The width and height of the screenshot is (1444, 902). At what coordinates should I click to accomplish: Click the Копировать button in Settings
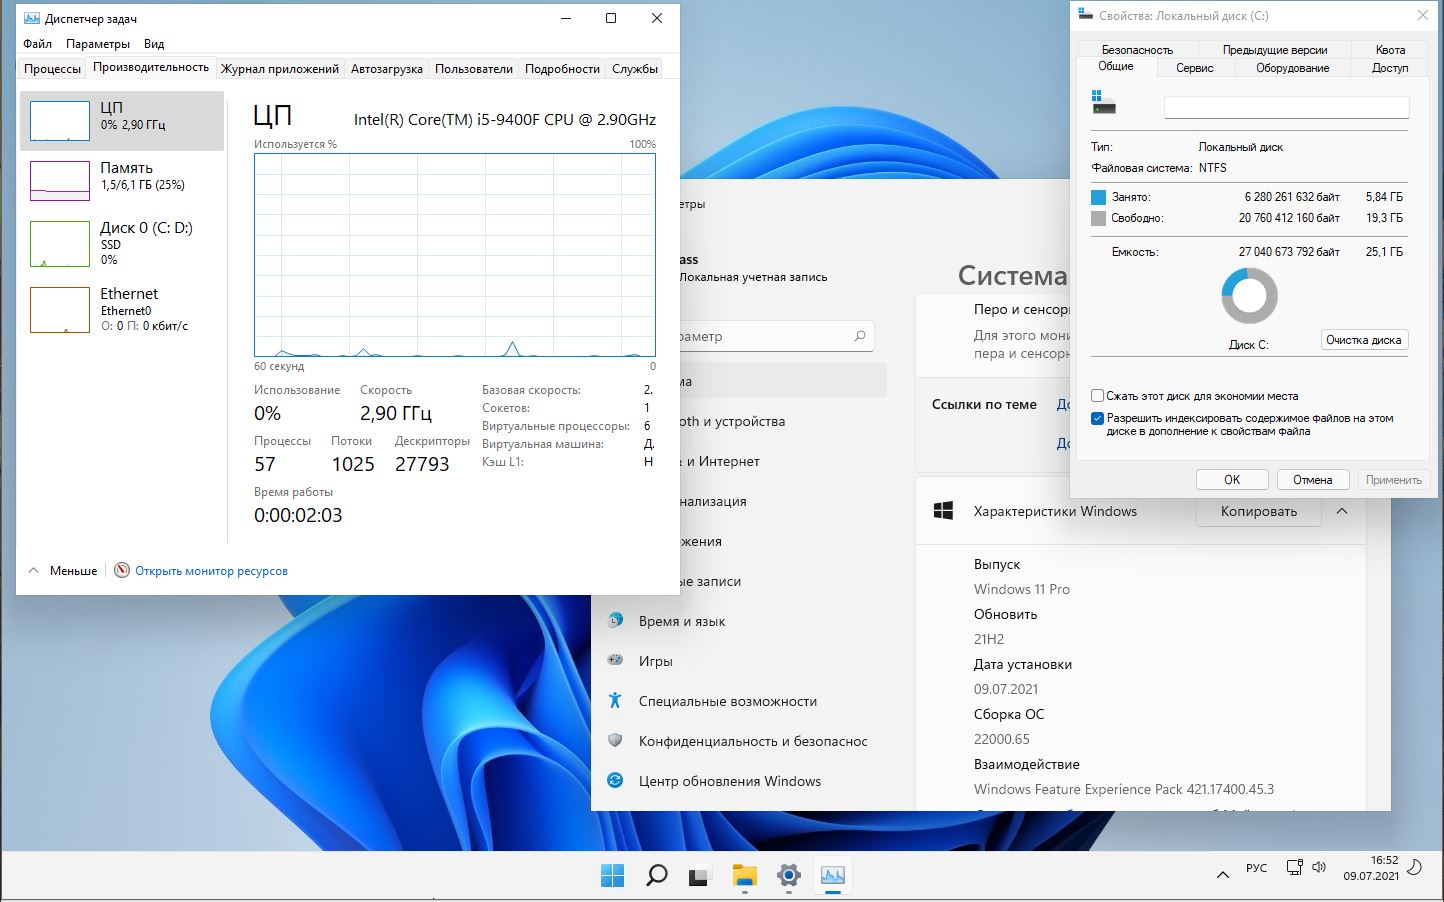pos(1259,511)
